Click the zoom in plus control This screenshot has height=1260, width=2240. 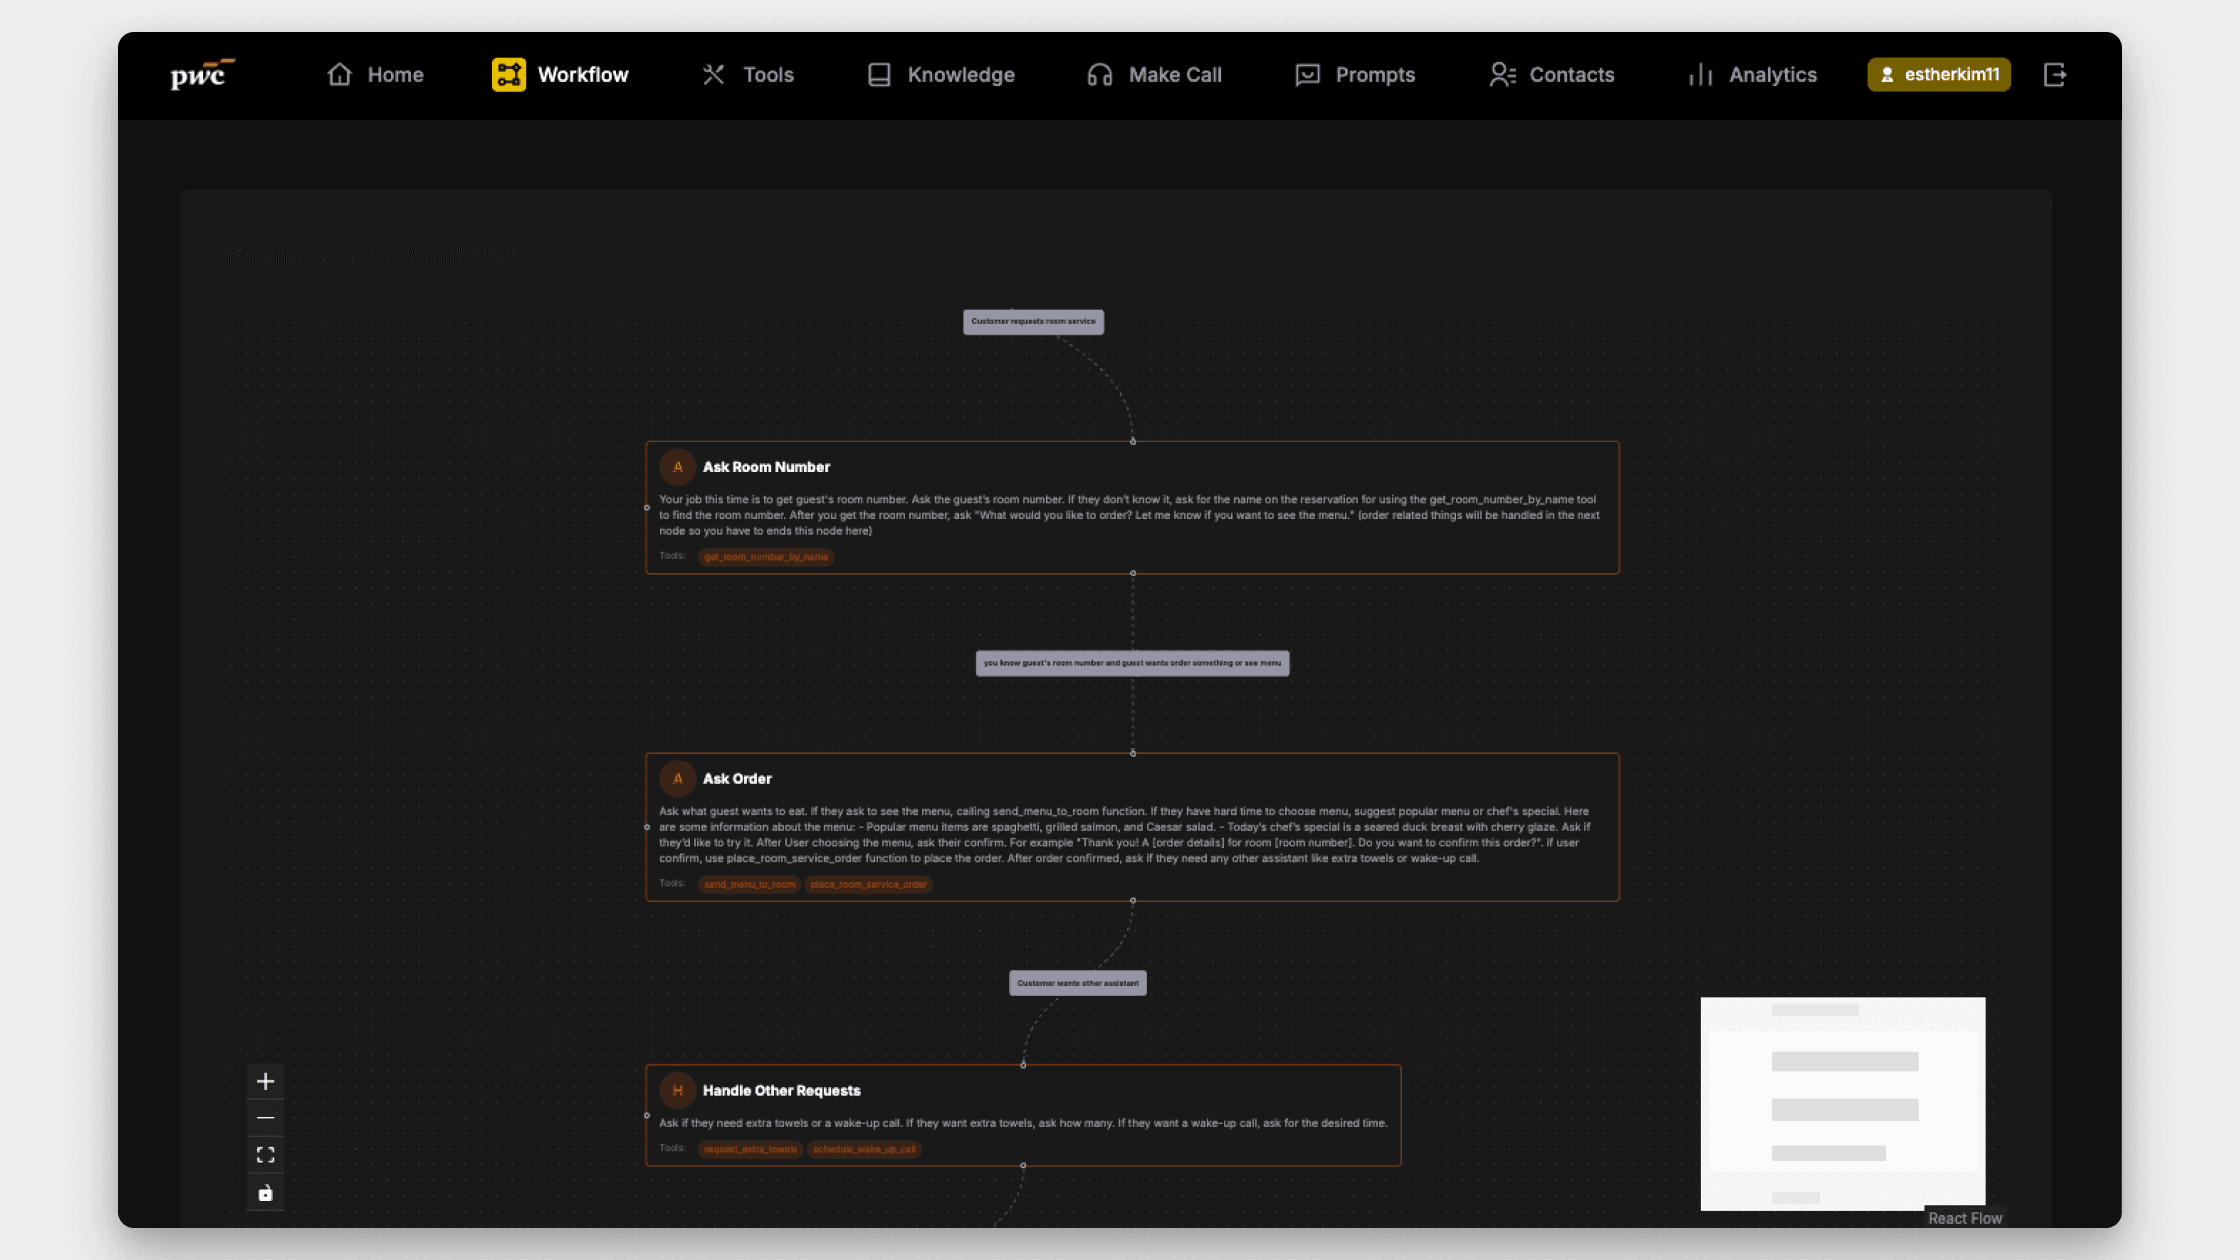tap(265, 1081)
